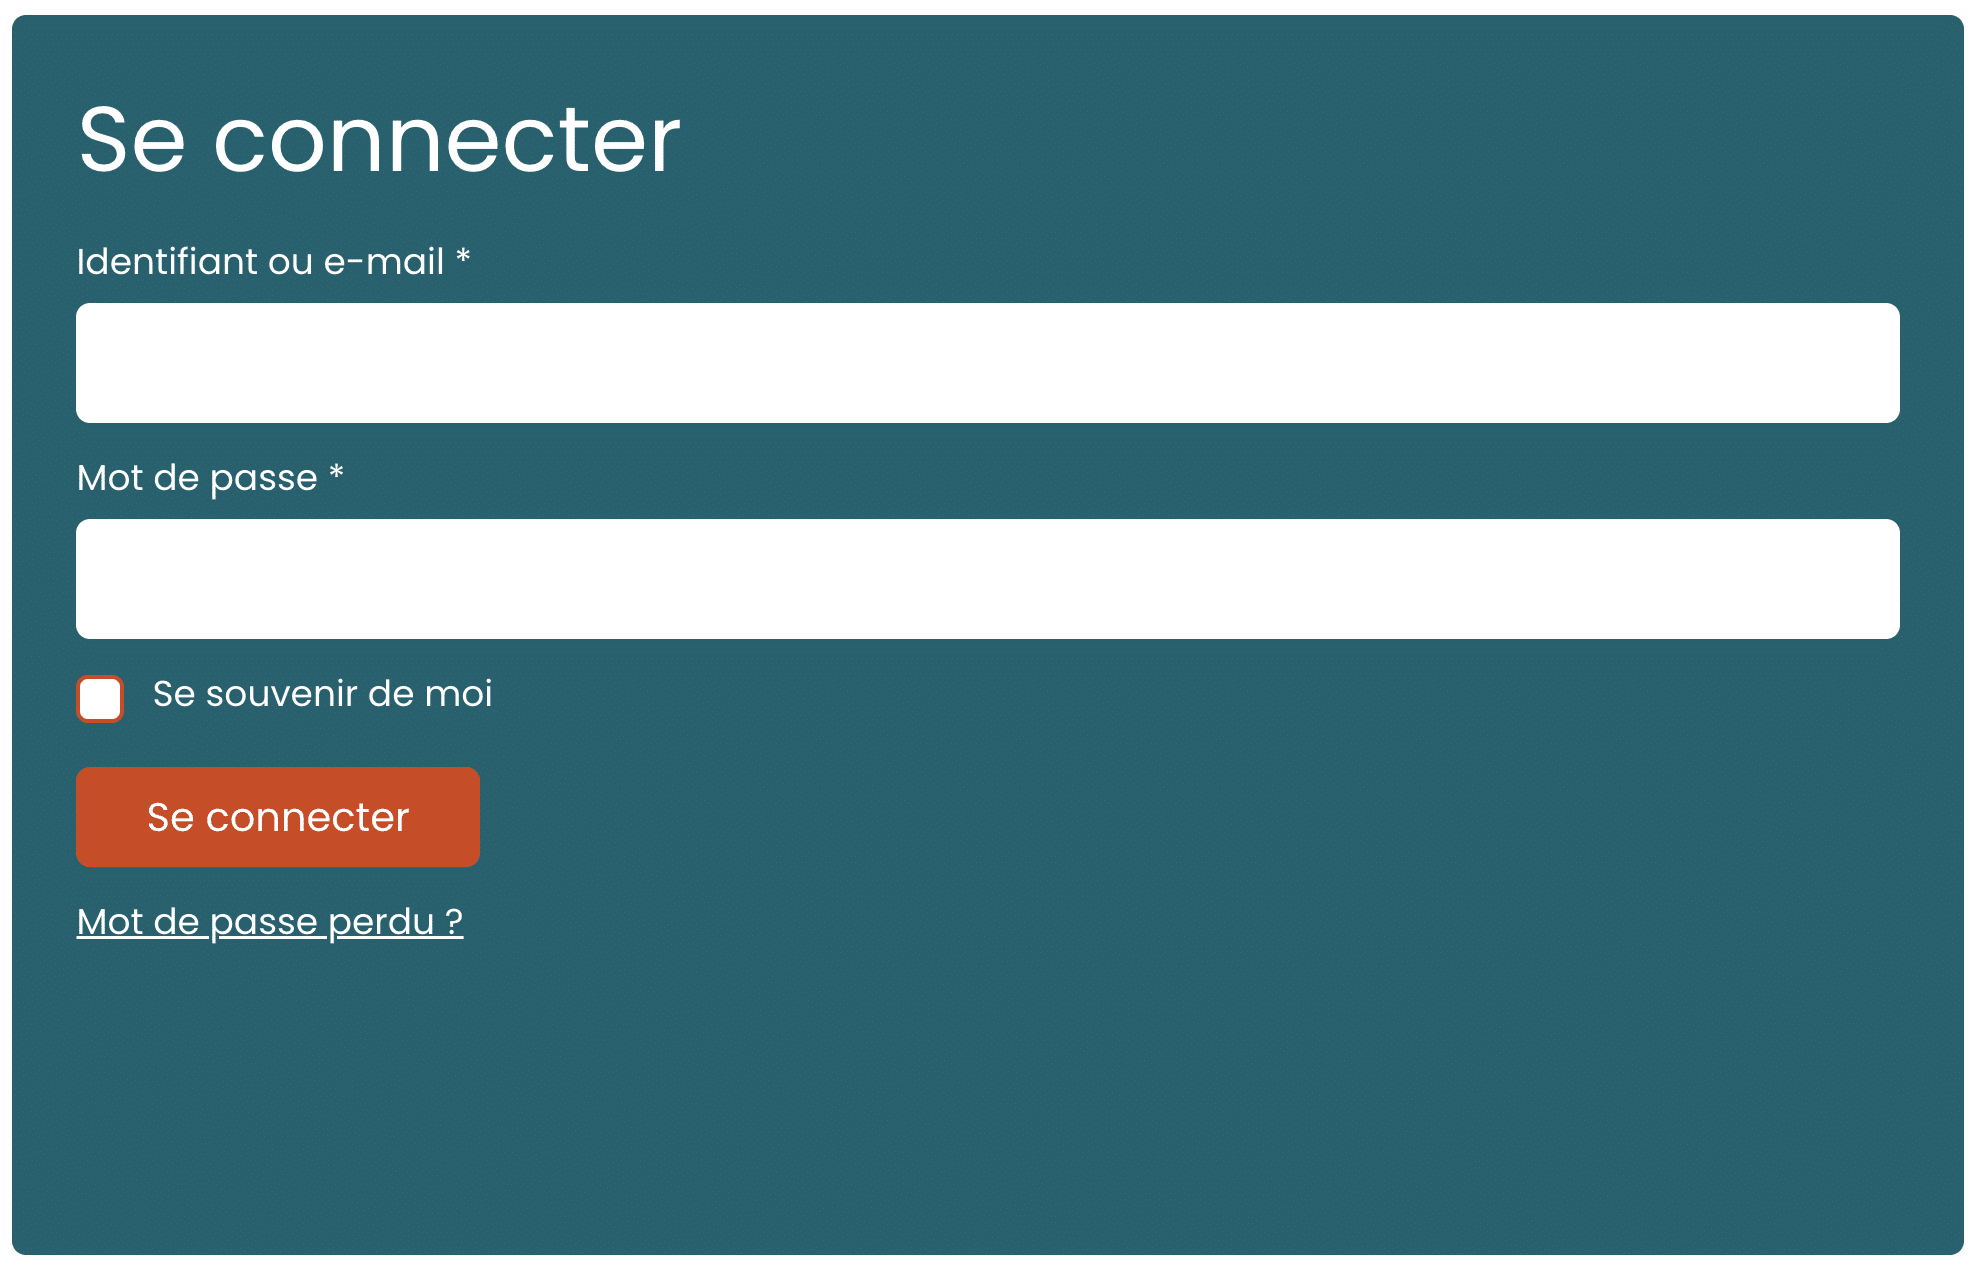
Task: Toggle the Se souvenir de moi option
Action: click(100, 699)
